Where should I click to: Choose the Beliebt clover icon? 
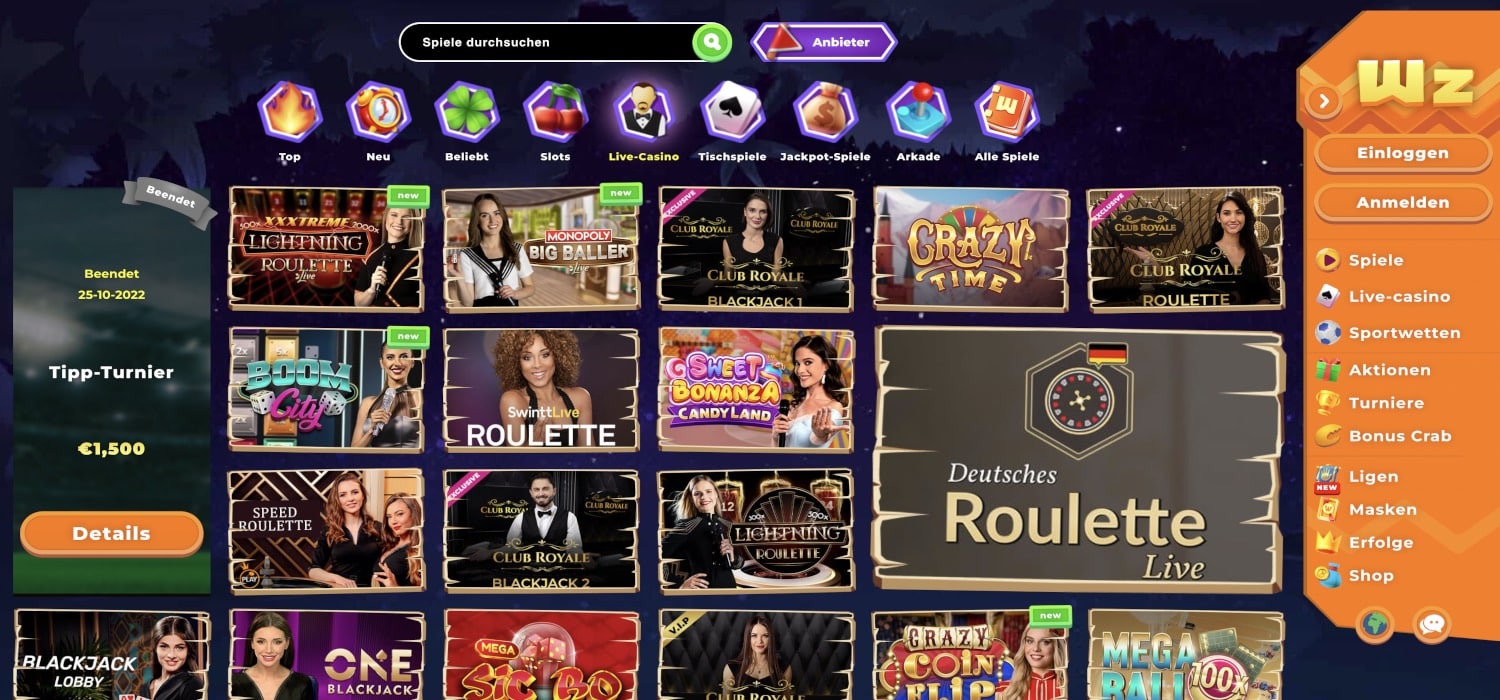pyautogui.click(x=467, y=111)
